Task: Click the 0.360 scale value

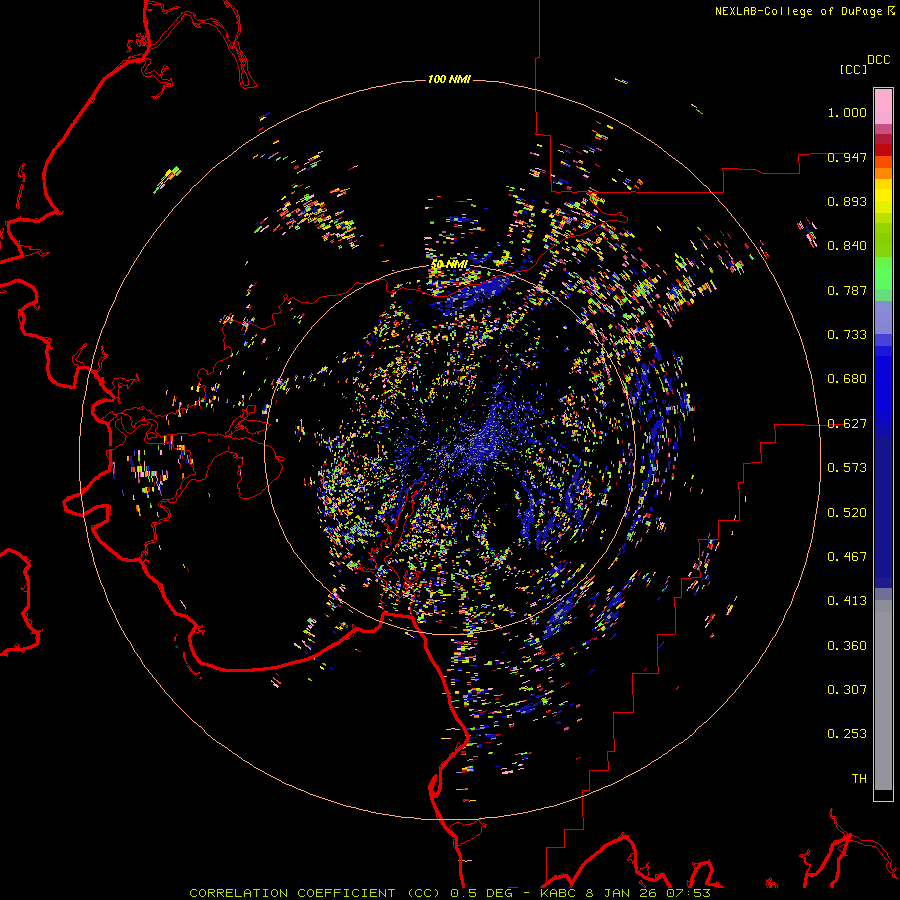Action: (847, 646)
